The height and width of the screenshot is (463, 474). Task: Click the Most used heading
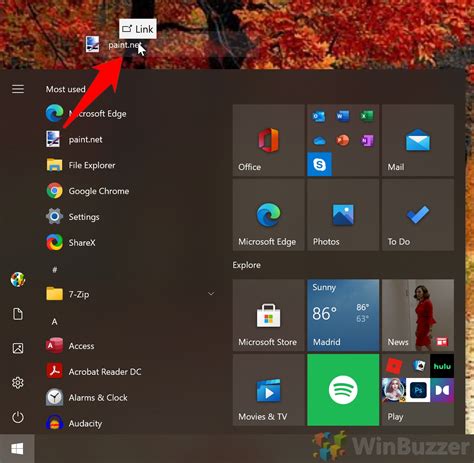coord(66,89)
